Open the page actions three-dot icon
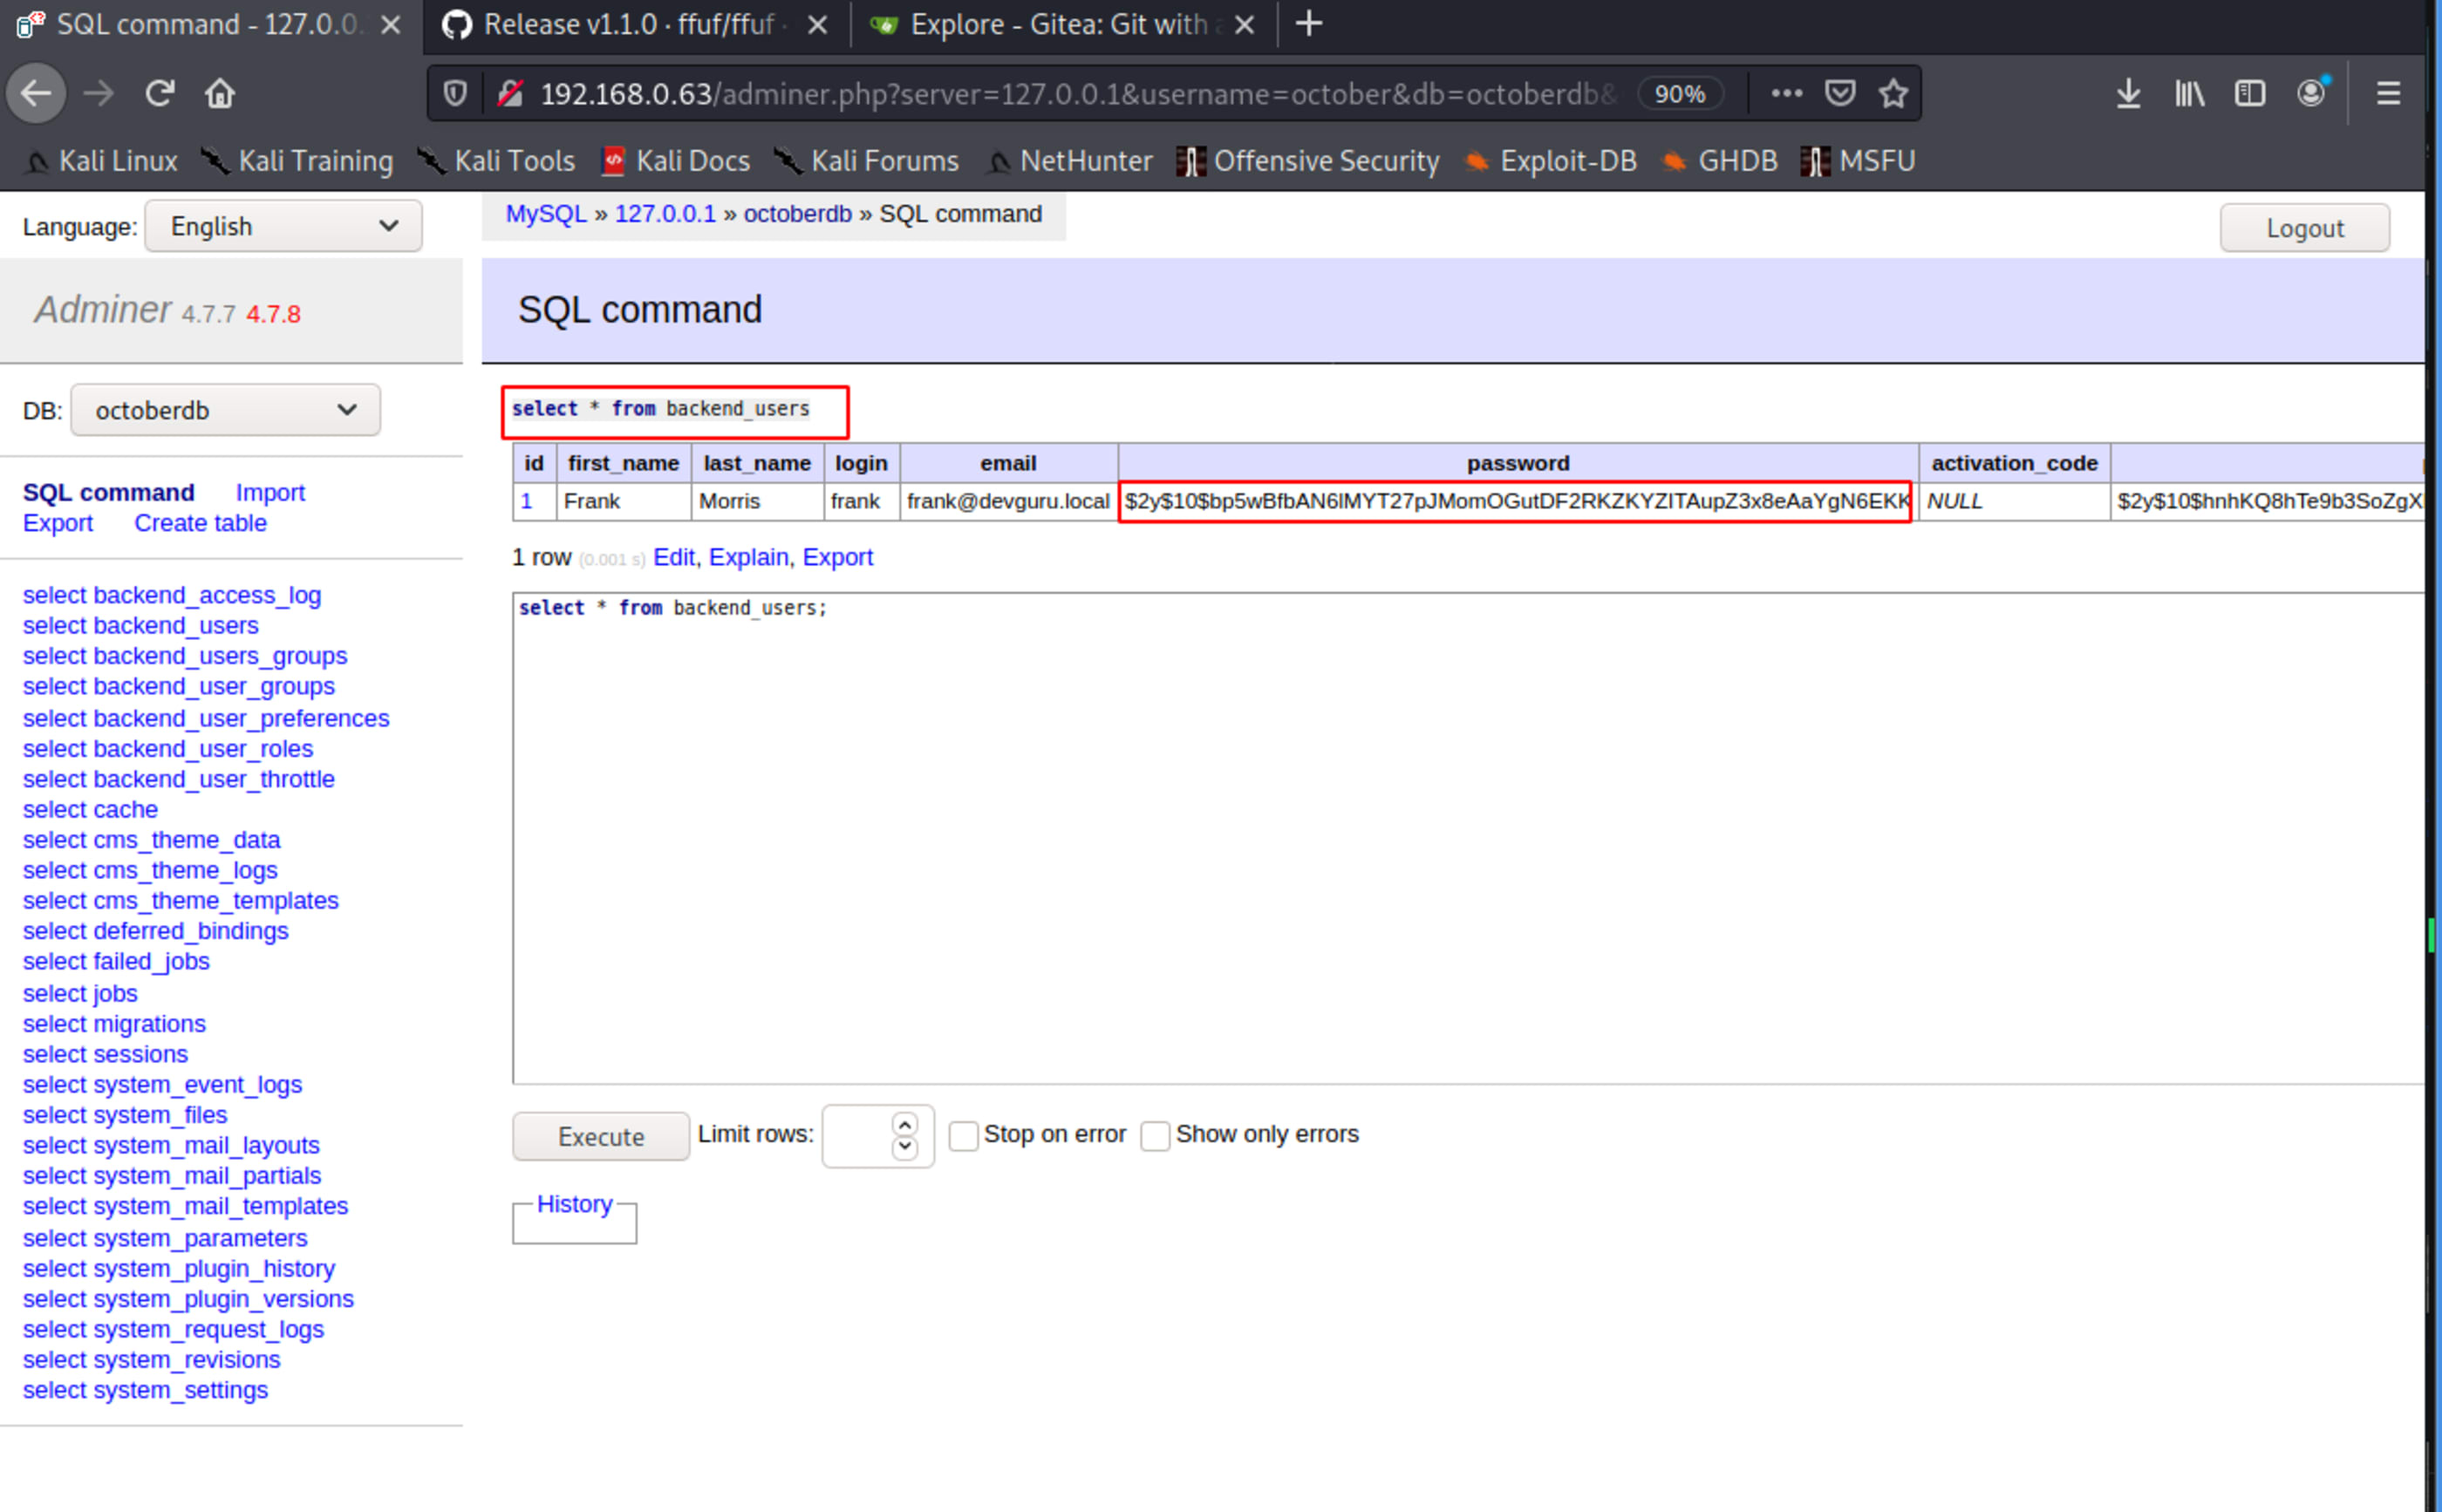This screenshot has width=2442, height=1512. (1786, 93)
